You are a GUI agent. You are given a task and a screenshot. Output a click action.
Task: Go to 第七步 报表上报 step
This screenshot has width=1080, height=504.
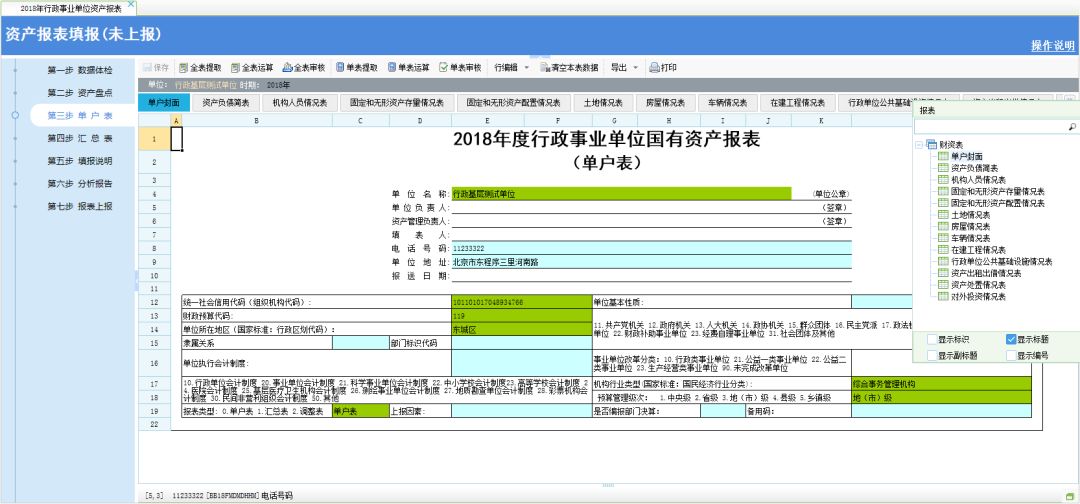tap(80, 207)
